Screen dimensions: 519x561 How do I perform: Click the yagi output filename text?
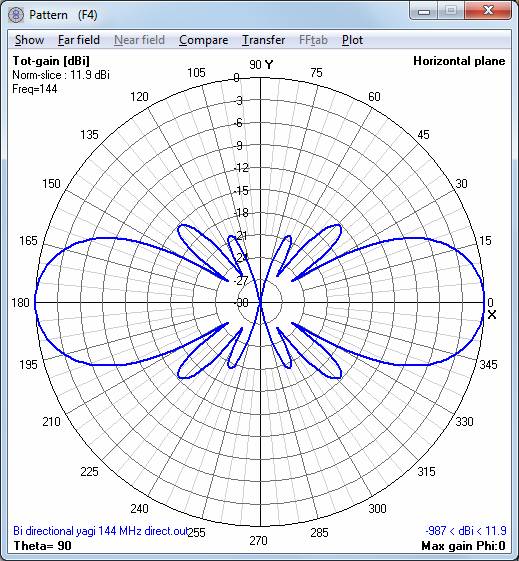[101, 531]
